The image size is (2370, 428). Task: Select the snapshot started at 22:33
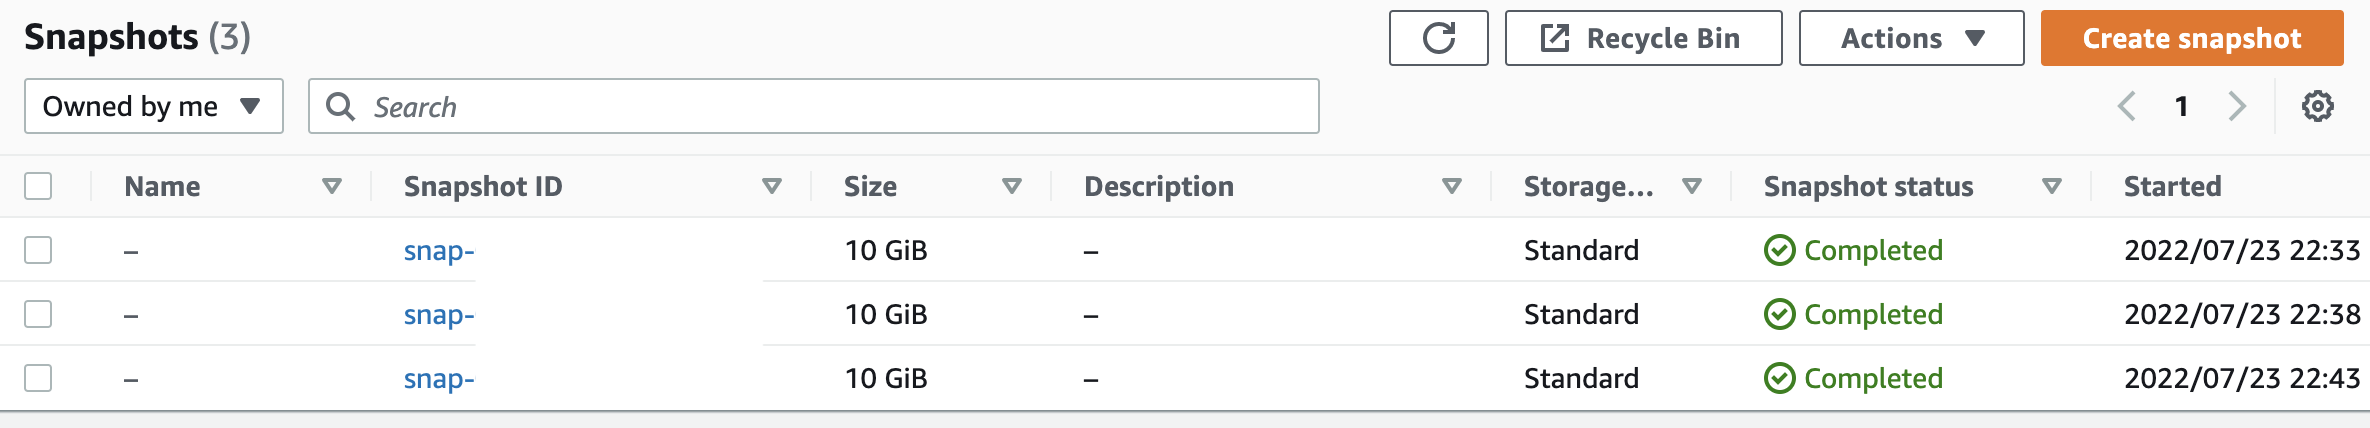coord(38,250)
